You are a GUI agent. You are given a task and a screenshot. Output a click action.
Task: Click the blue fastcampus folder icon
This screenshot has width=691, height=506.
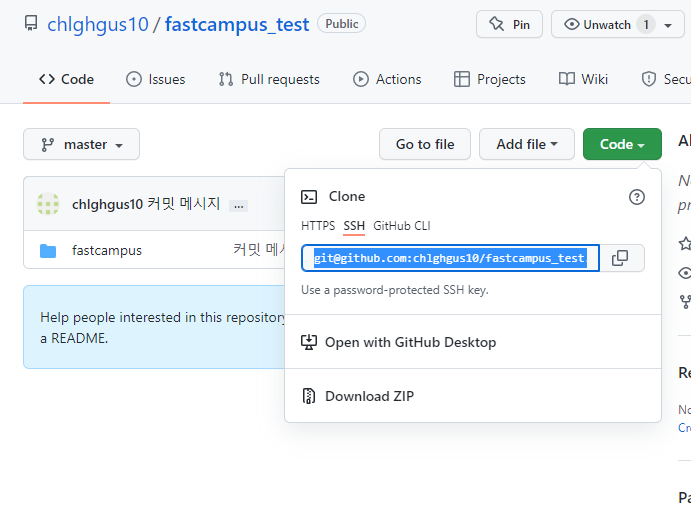pyautogui.click(x=48, y=251)
